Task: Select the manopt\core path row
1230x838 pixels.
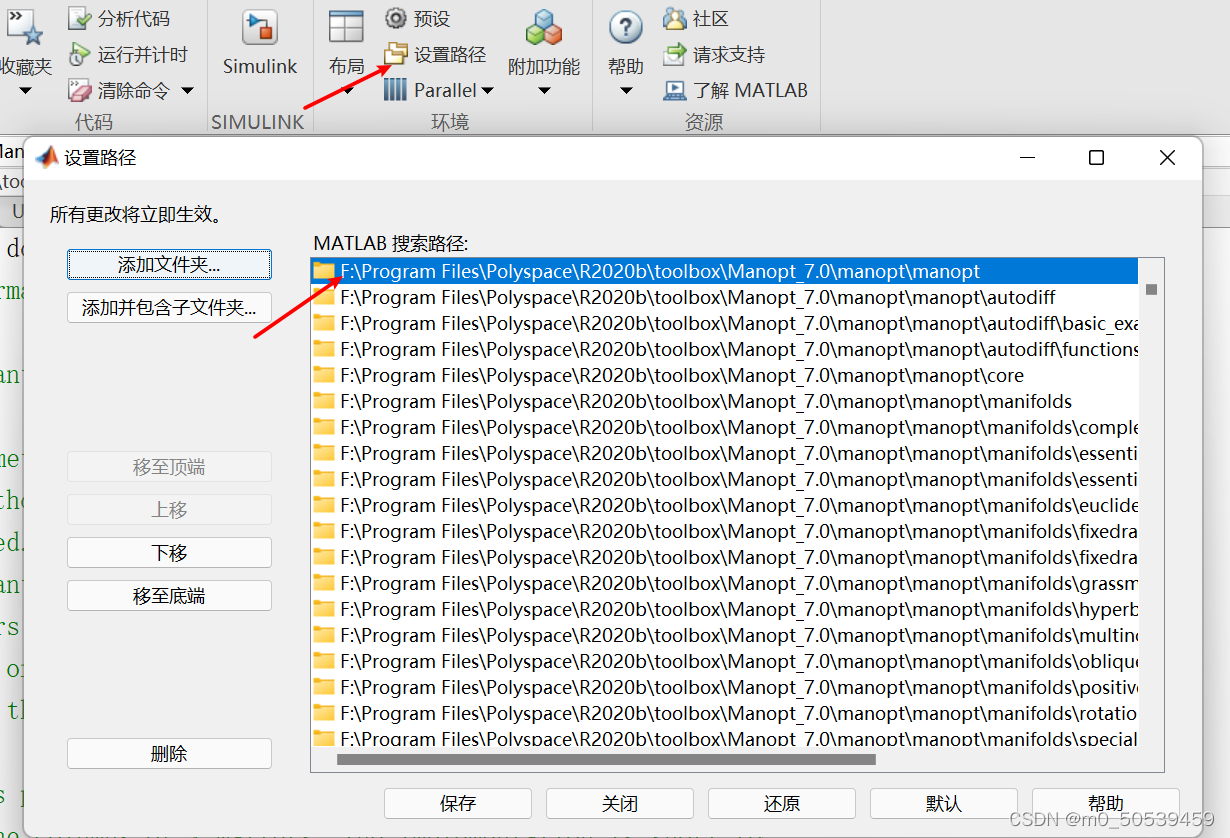Action: (x=725, y=375)
